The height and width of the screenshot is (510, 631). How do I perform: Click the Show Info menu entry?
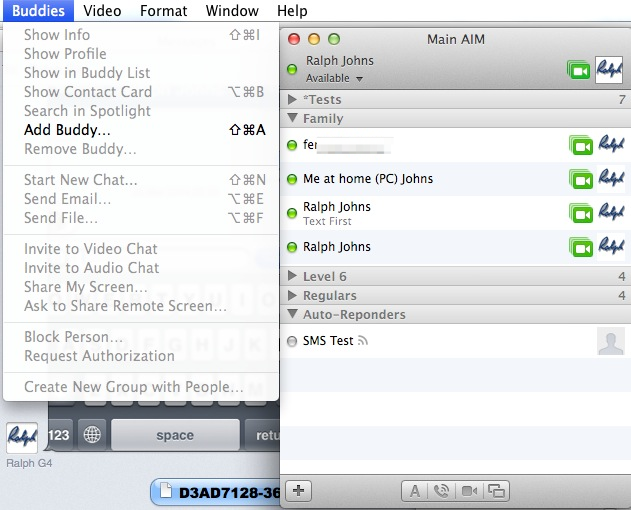pyautogui.click(x=141, y=35)
